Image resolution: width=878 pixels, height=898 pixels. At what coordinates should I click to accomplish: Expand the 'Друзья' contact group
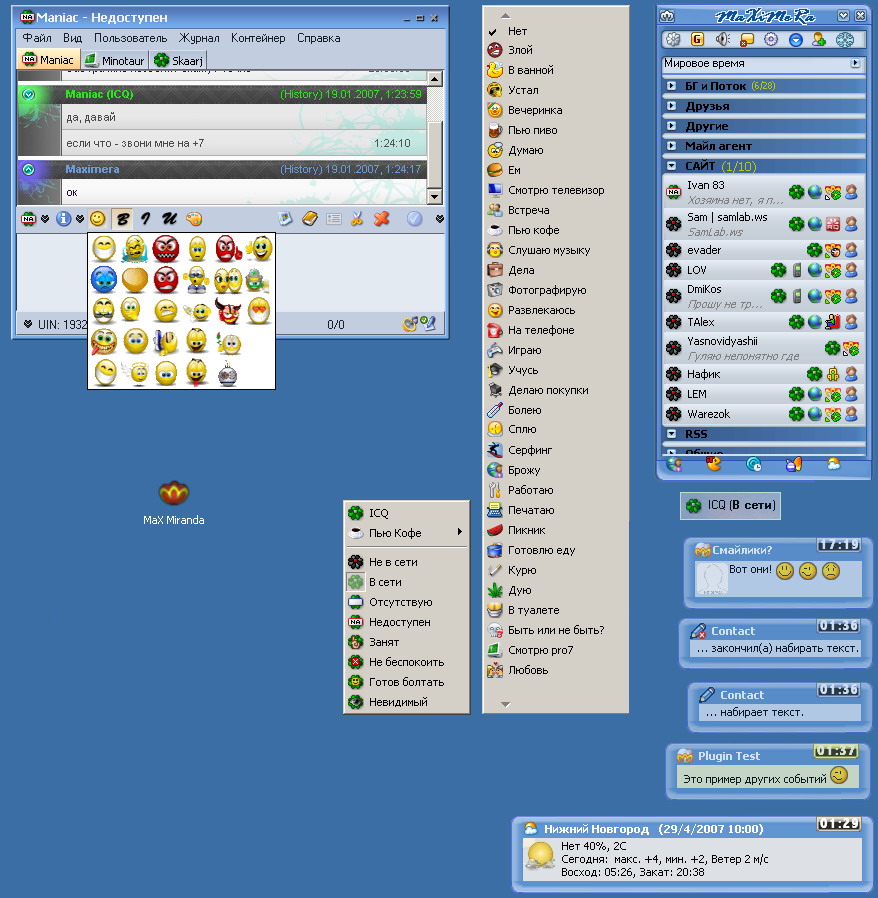click(x=706, y=106)
